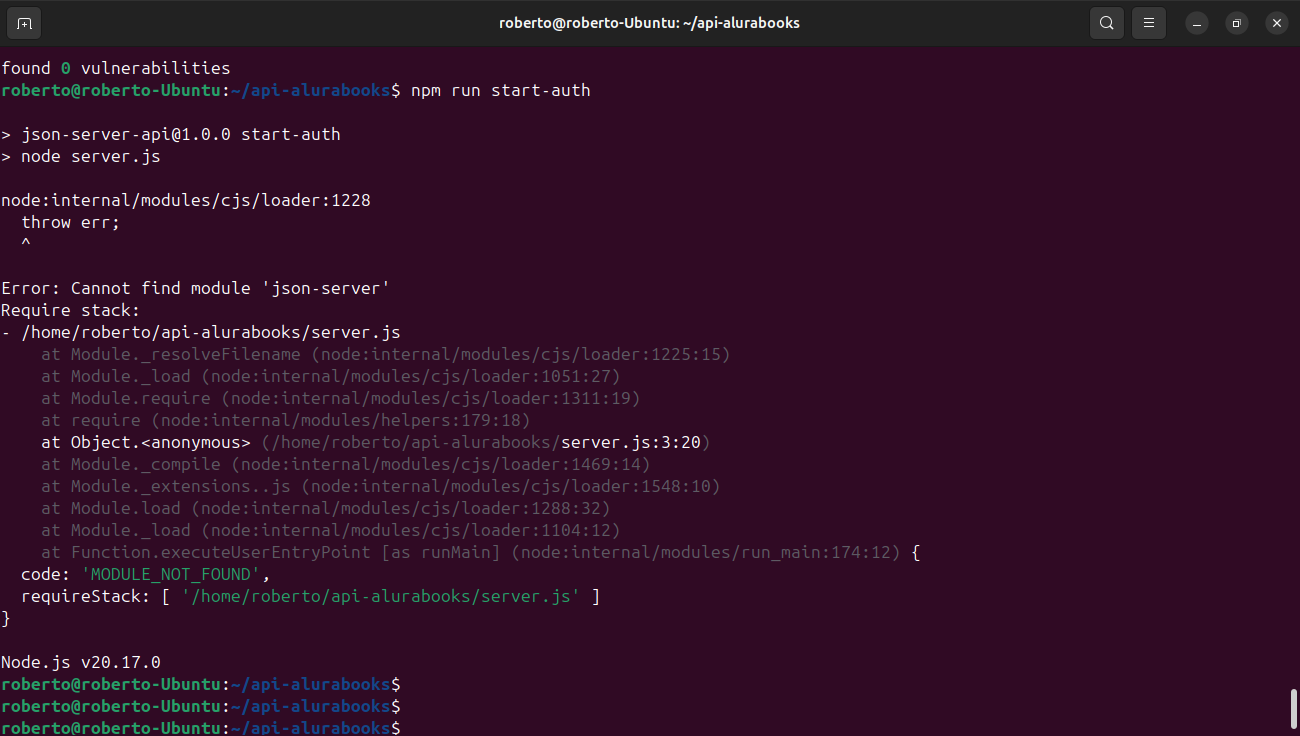The width and height of the screenshot is (1300, 736).
Task: Click the '> node server.js' line
Action: point(81,156)
